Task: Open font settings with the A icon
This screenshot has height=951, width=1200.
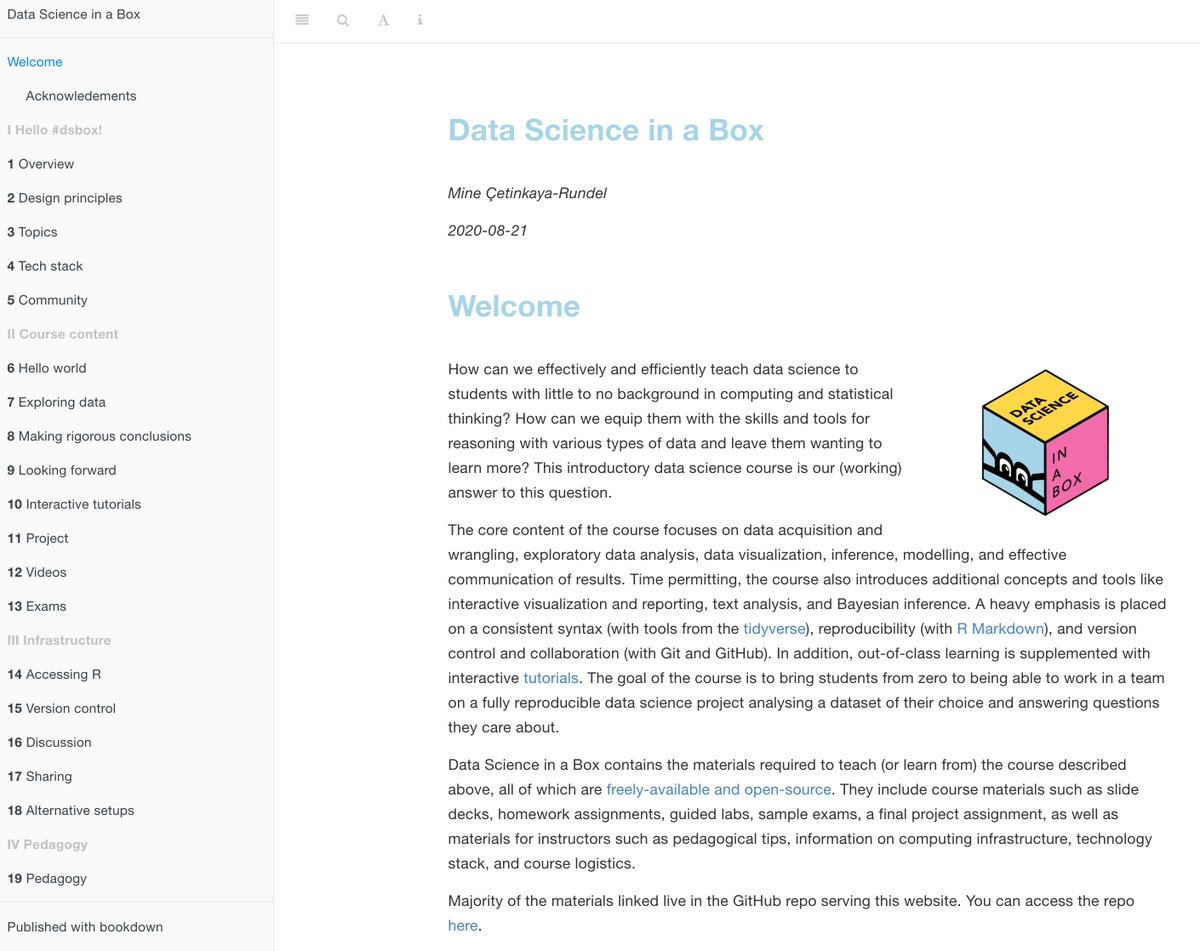Action: point(383,20)
